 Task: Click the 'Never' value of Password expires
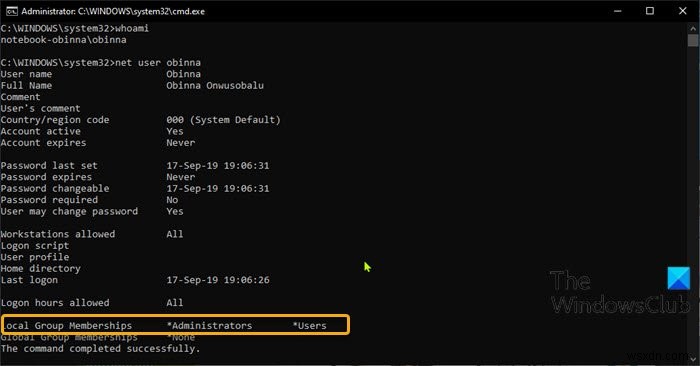coord(180,177)
